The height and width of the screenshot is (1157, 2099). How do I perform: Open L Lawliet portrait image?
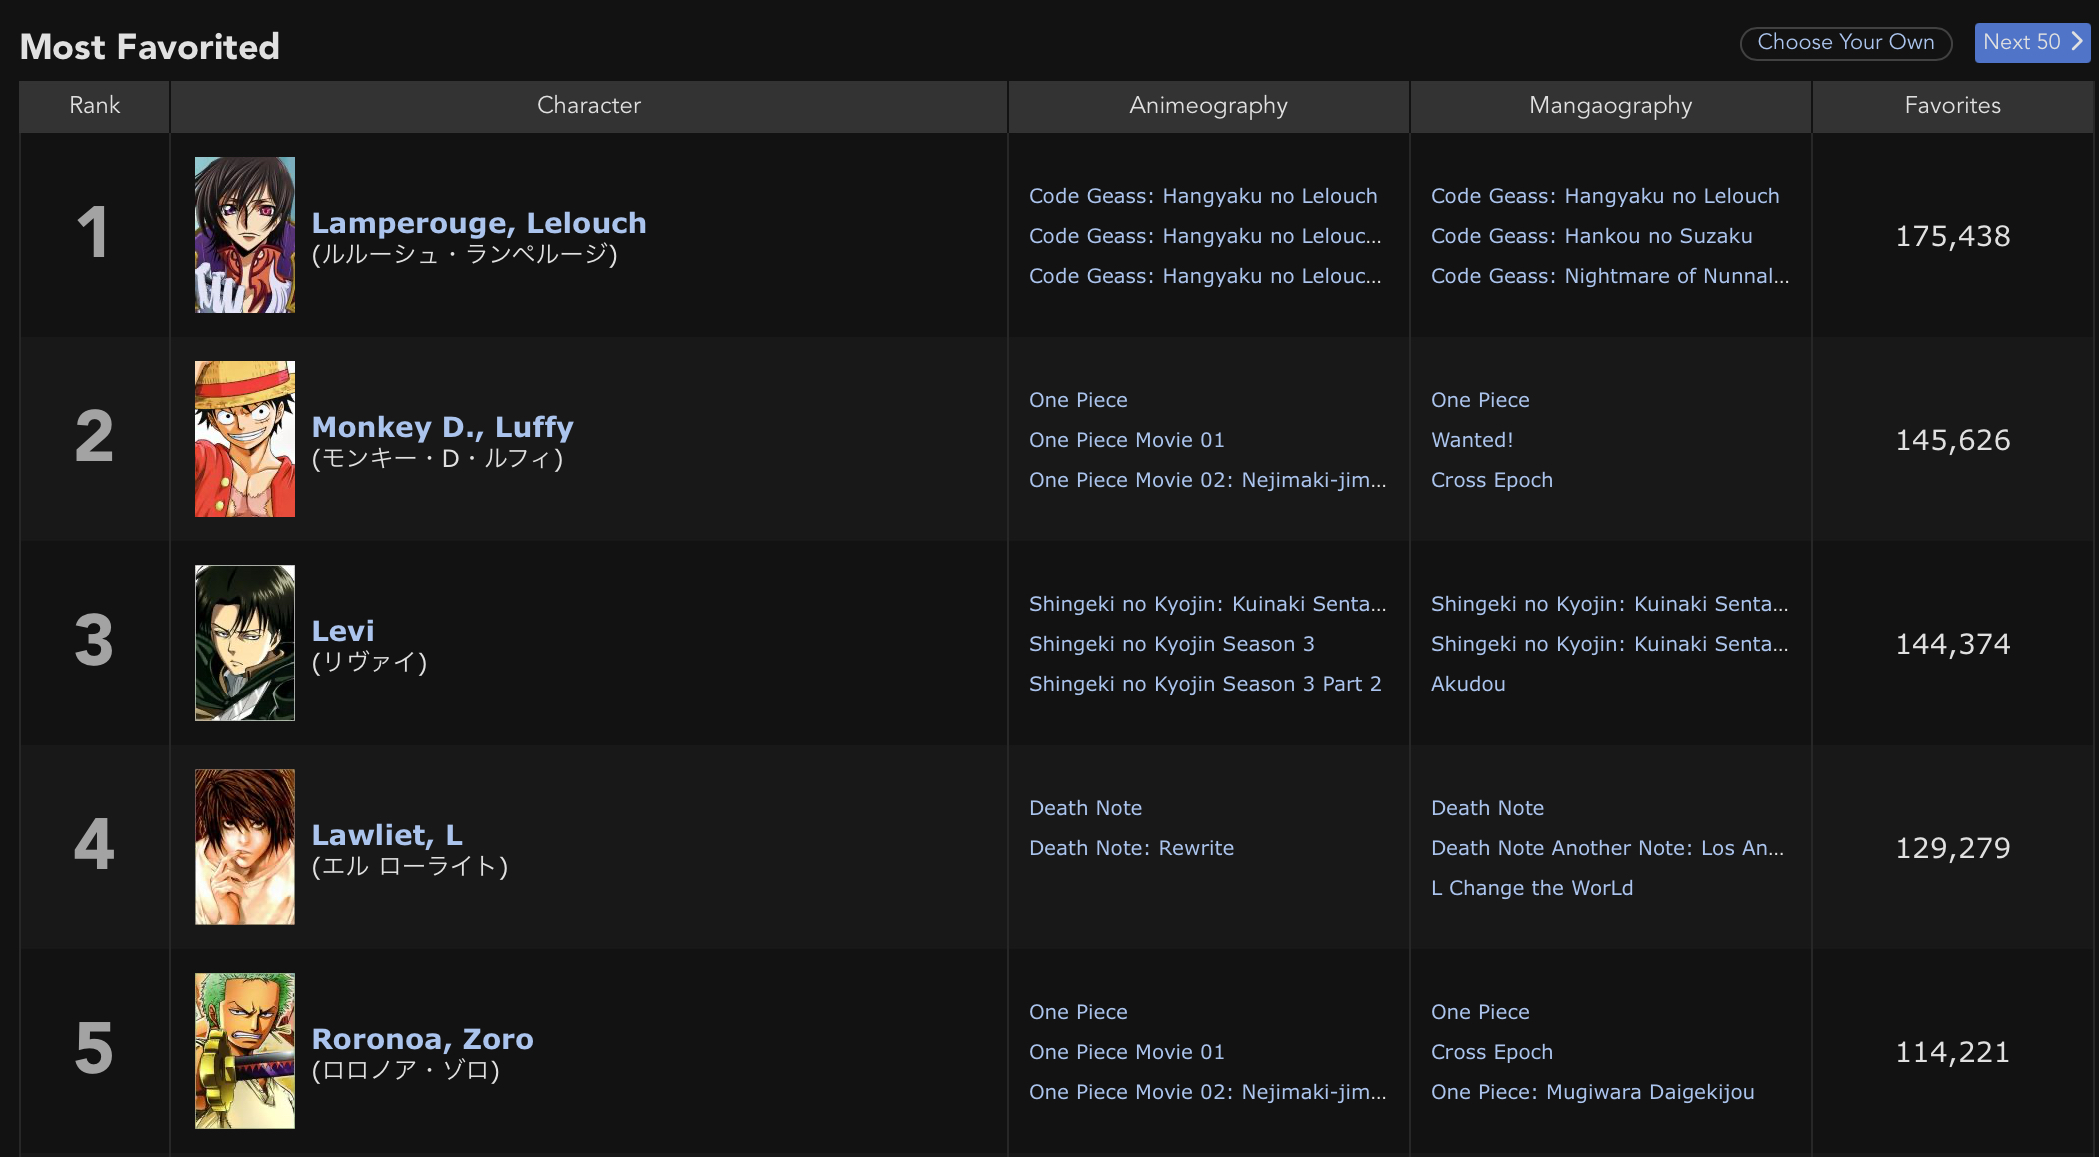[245, 847]
